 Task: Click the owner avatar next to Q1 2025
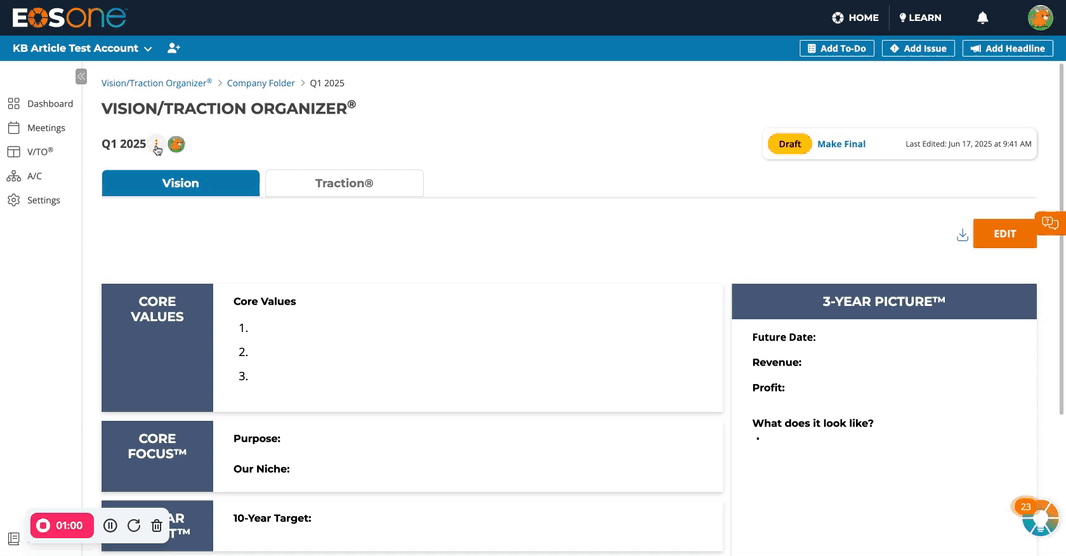pyautogui.click(x=176, y=143)
